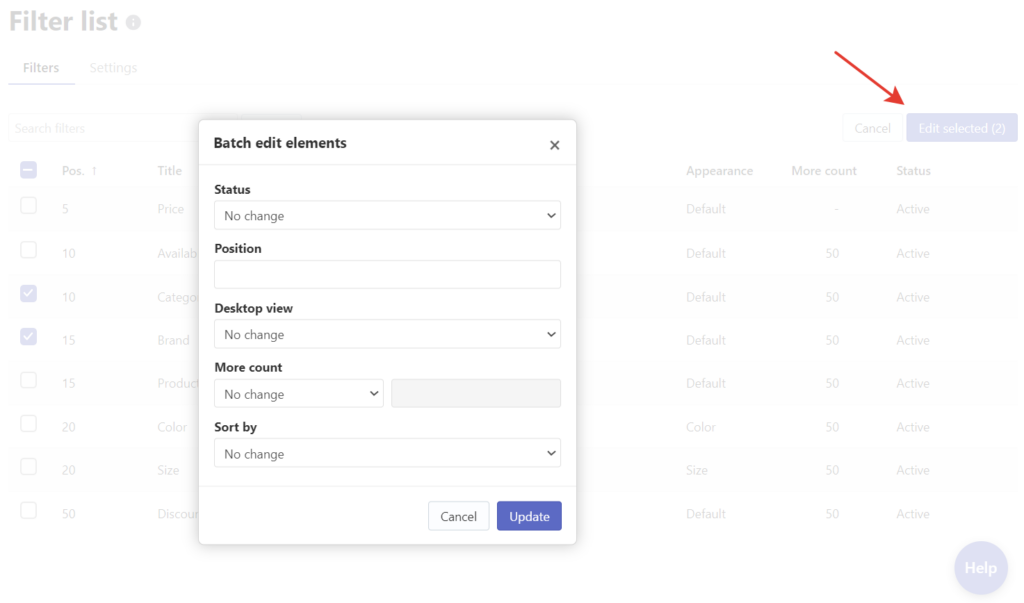1024x603 pixels.
Task: Select the Filters tab
Action: pos(41,67)
